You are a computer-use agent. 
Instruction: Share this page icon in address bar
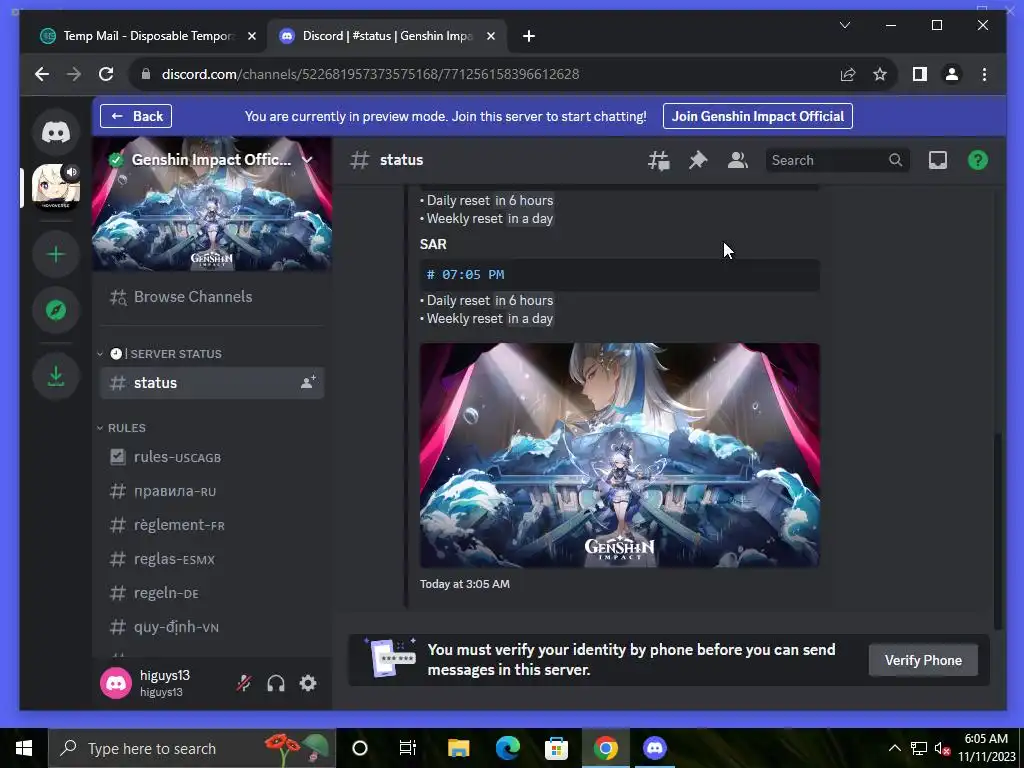coord(848,74)
